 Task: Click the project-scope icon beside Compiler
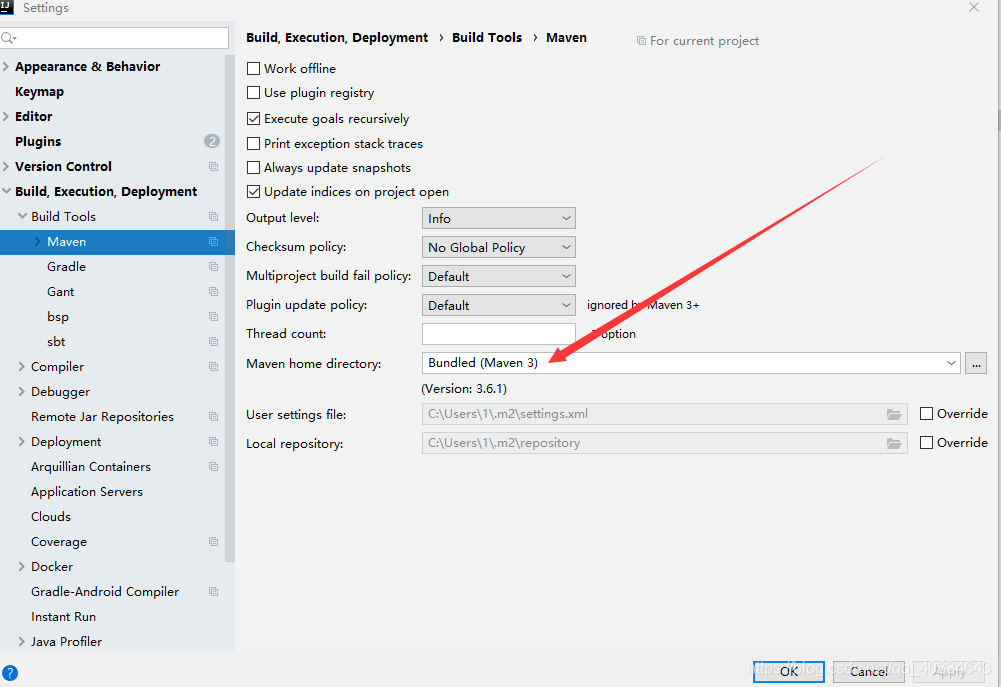tap(213, 366)
